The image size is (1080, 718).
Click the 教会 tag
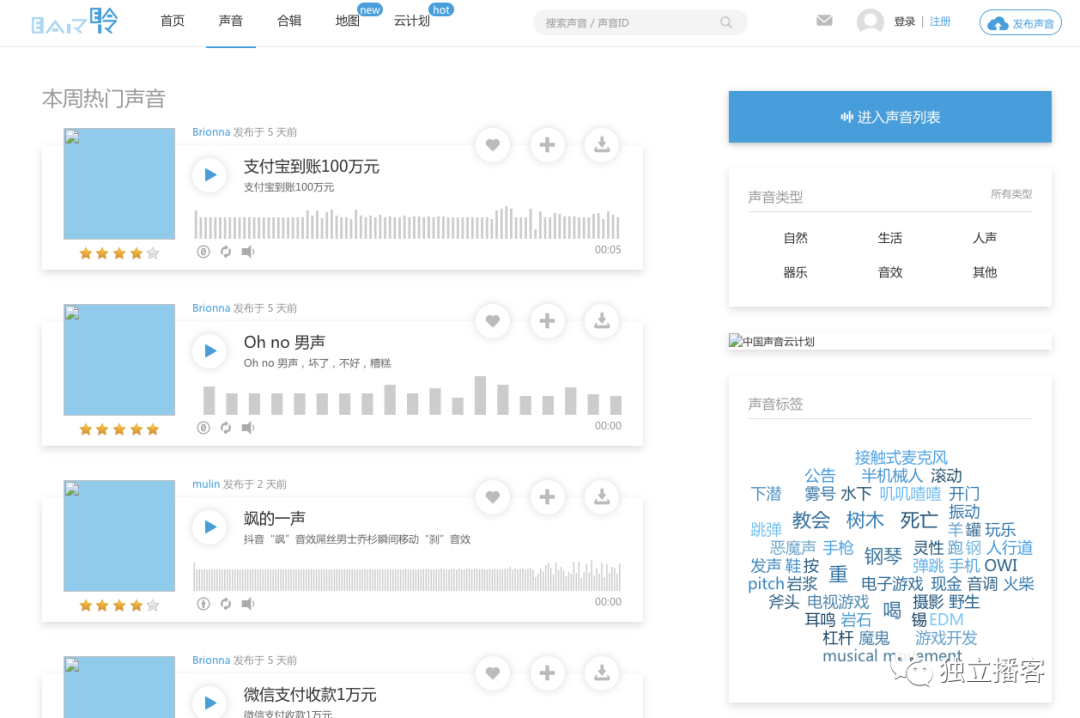tap(811, 520)
